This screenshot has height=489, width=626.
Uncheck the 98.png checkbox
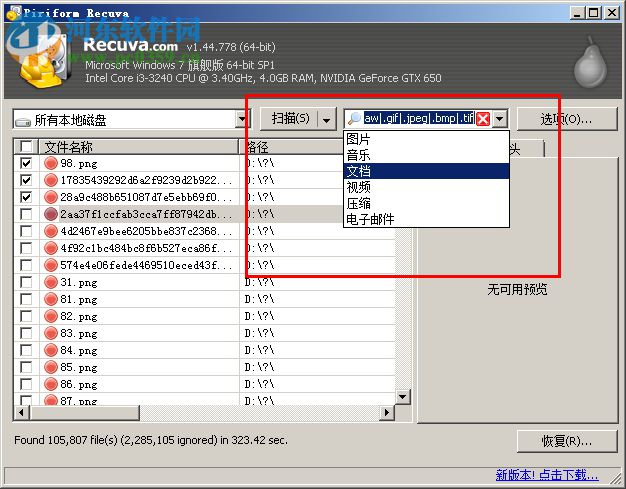pos(26,163)
